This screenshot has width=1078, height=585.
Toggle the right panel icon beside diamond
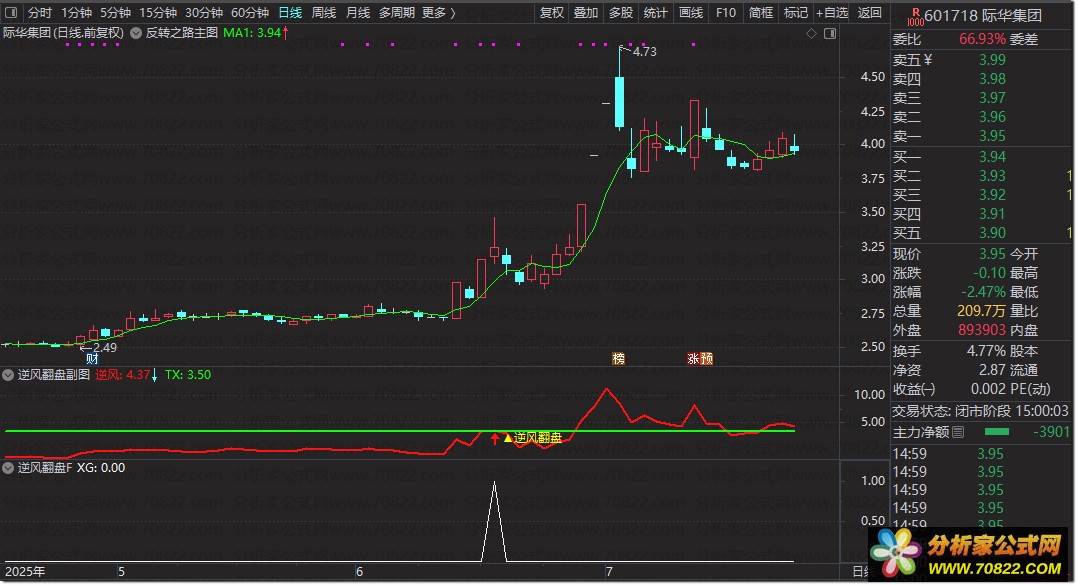[830, 33]
